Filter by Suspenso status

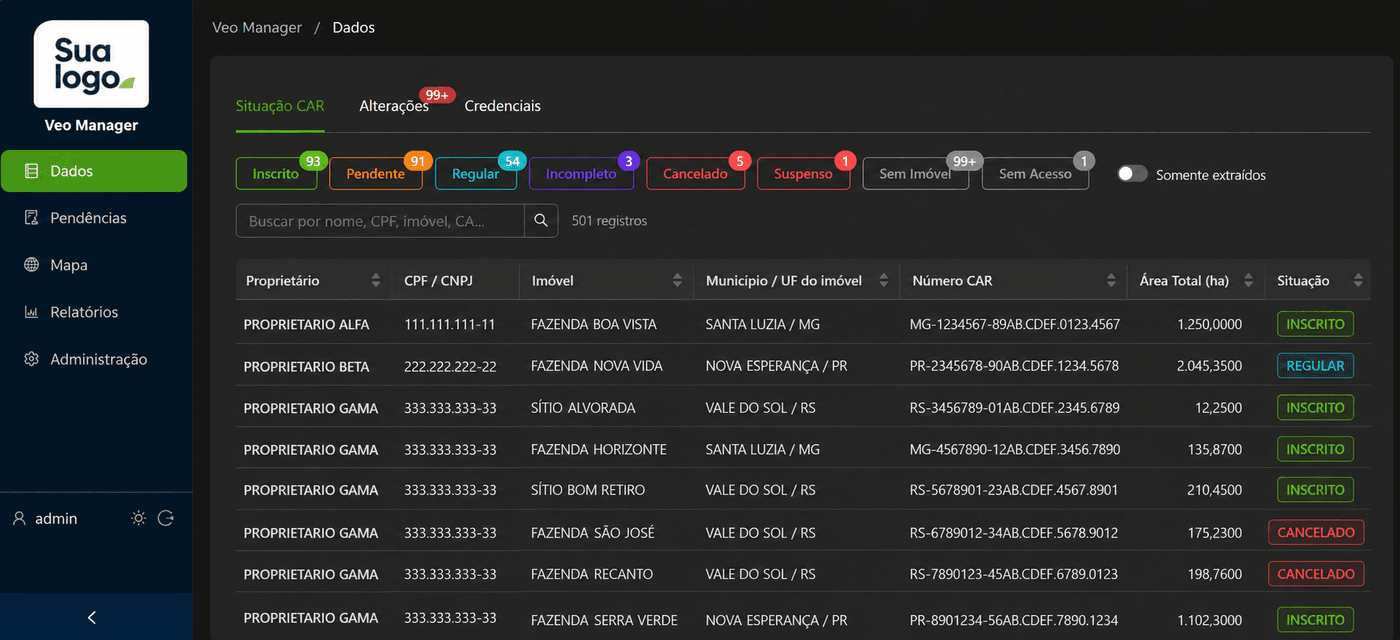click(803, 174)
